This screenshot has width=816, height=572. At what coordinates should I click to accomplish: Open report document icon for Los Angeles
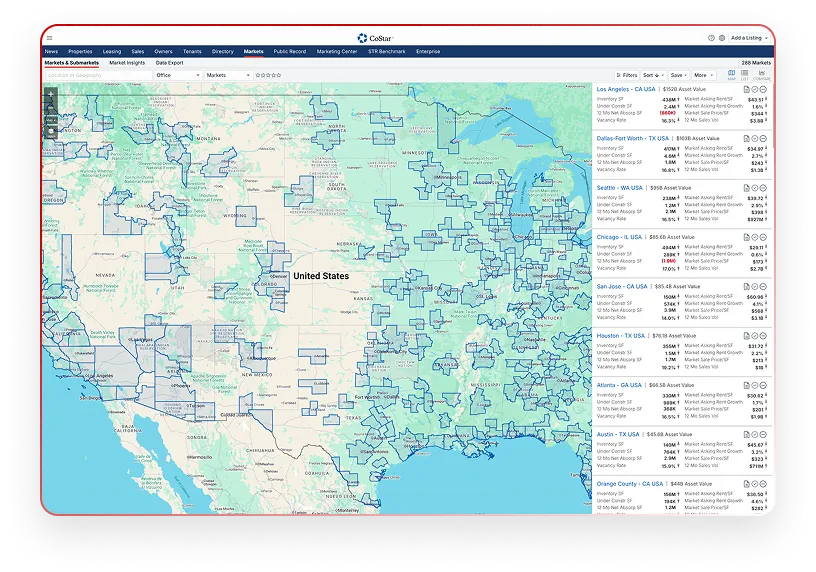pyautogui.click(x=746, y=90)
